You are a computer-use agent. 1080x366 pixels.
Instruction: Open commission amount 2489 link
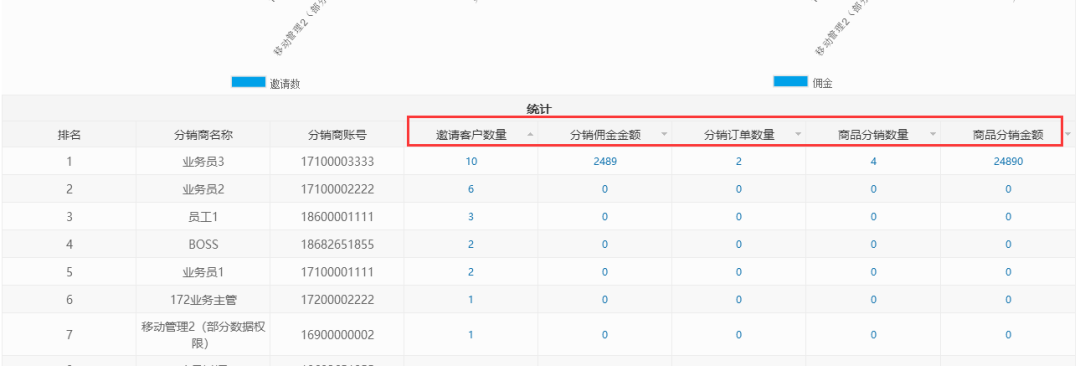[x=605, y=161]
